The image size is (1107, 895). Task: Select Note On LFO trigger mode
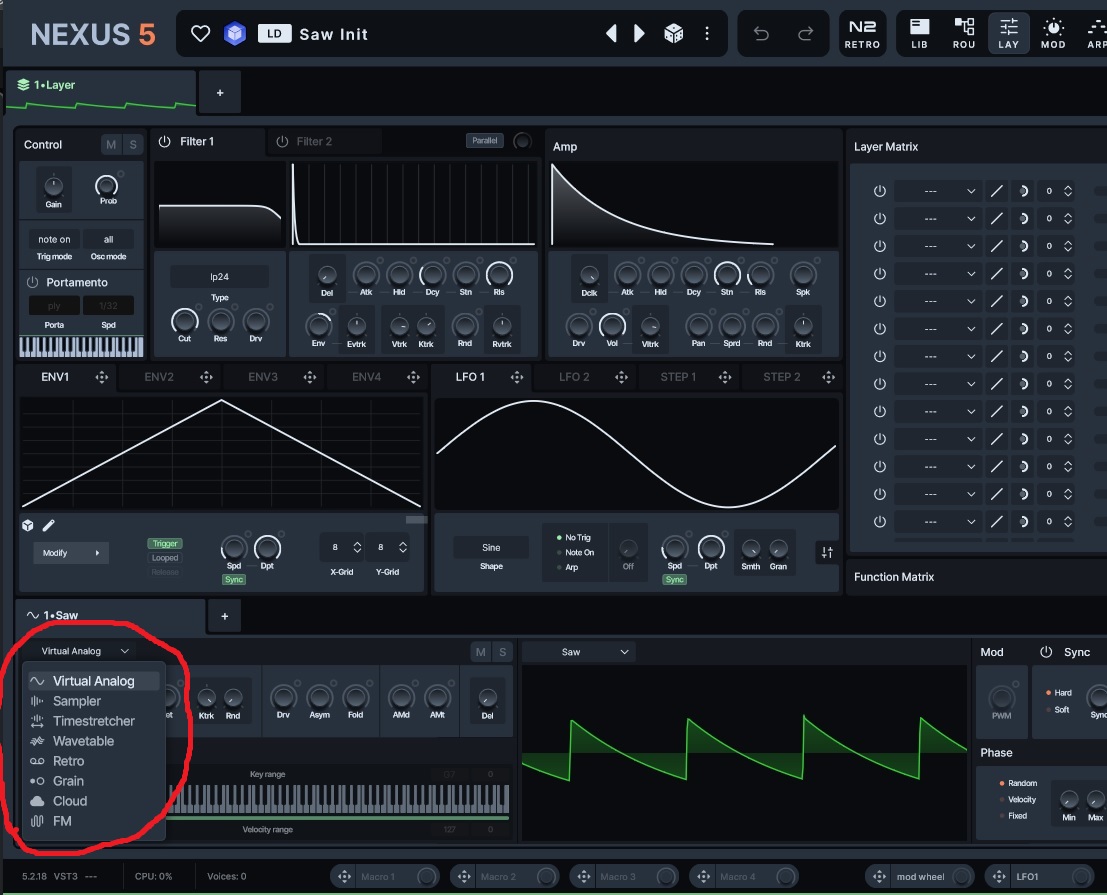click(x=575, y=553)
